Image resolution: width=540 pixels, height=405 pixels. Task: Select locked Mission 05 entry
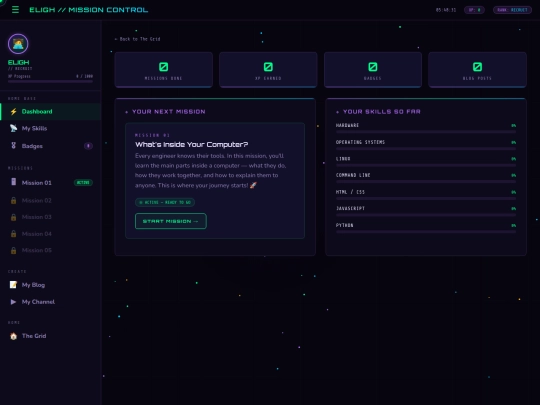click(51, 250)
